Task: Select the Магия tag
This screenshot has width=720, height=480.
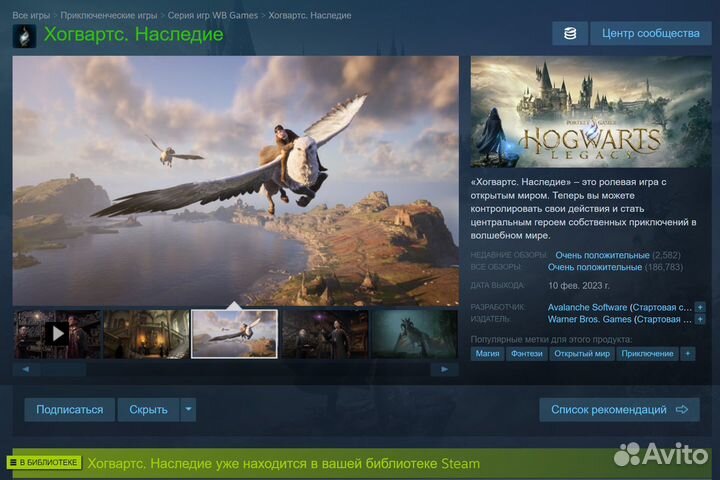Action: (x=487, y=354)
